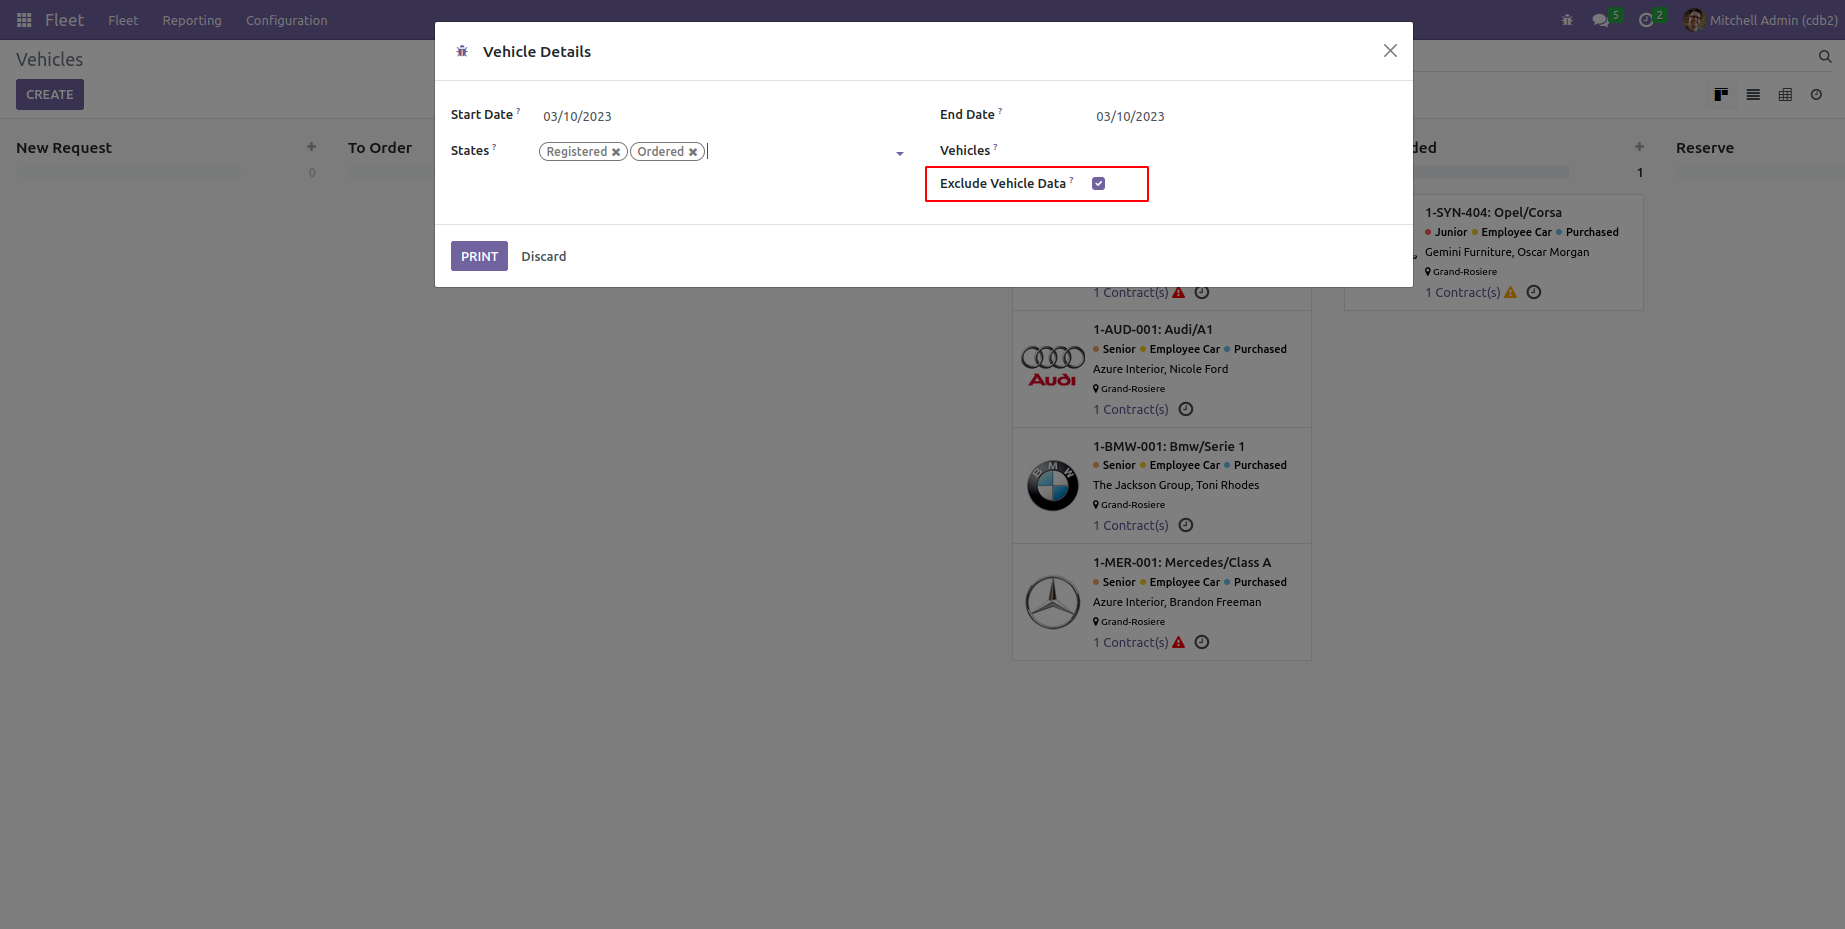Remove the Ordered state tag

click(x=693, y=152)
